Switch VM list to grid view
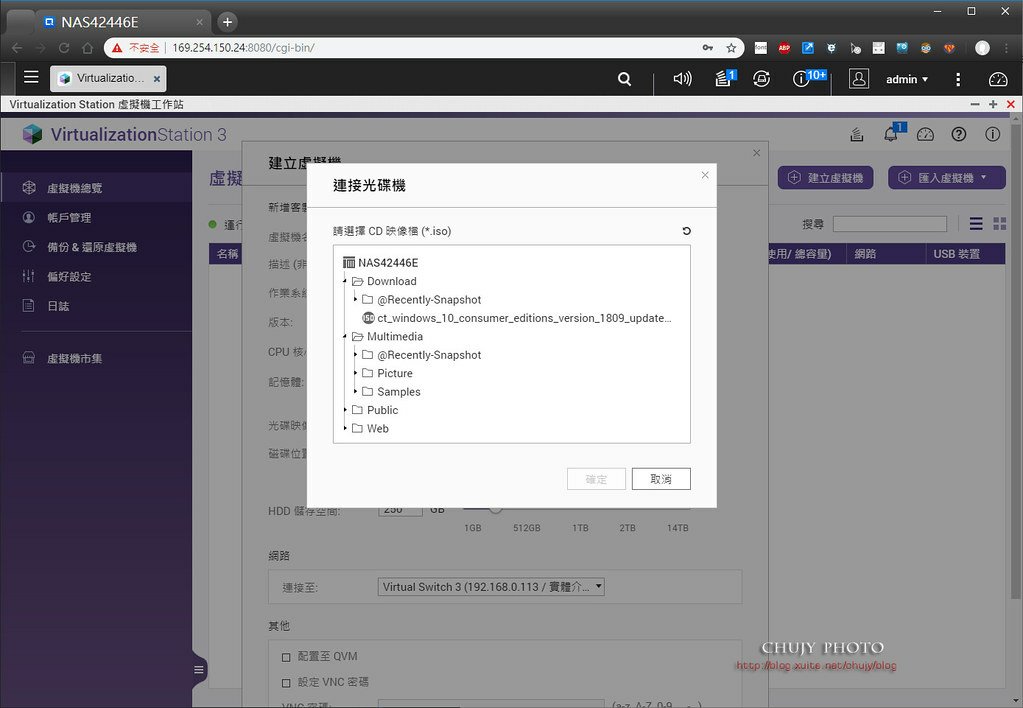This screenshot has width=1023, height=708. point(1000,224)
